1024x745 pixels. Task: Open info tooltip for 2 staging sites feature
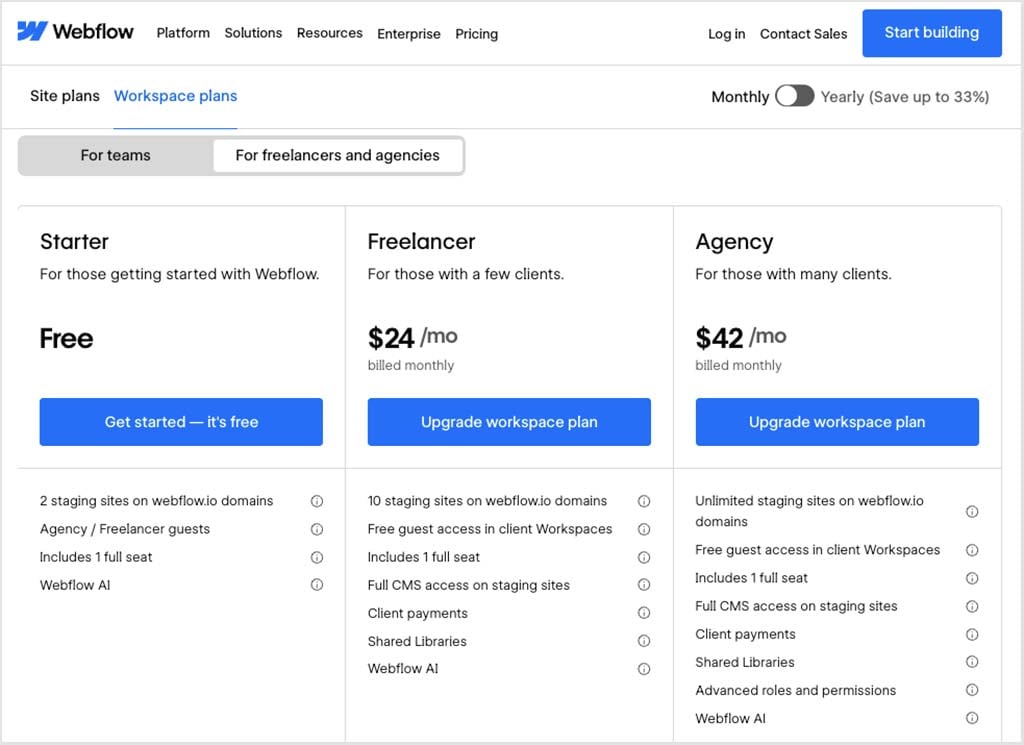317,501
